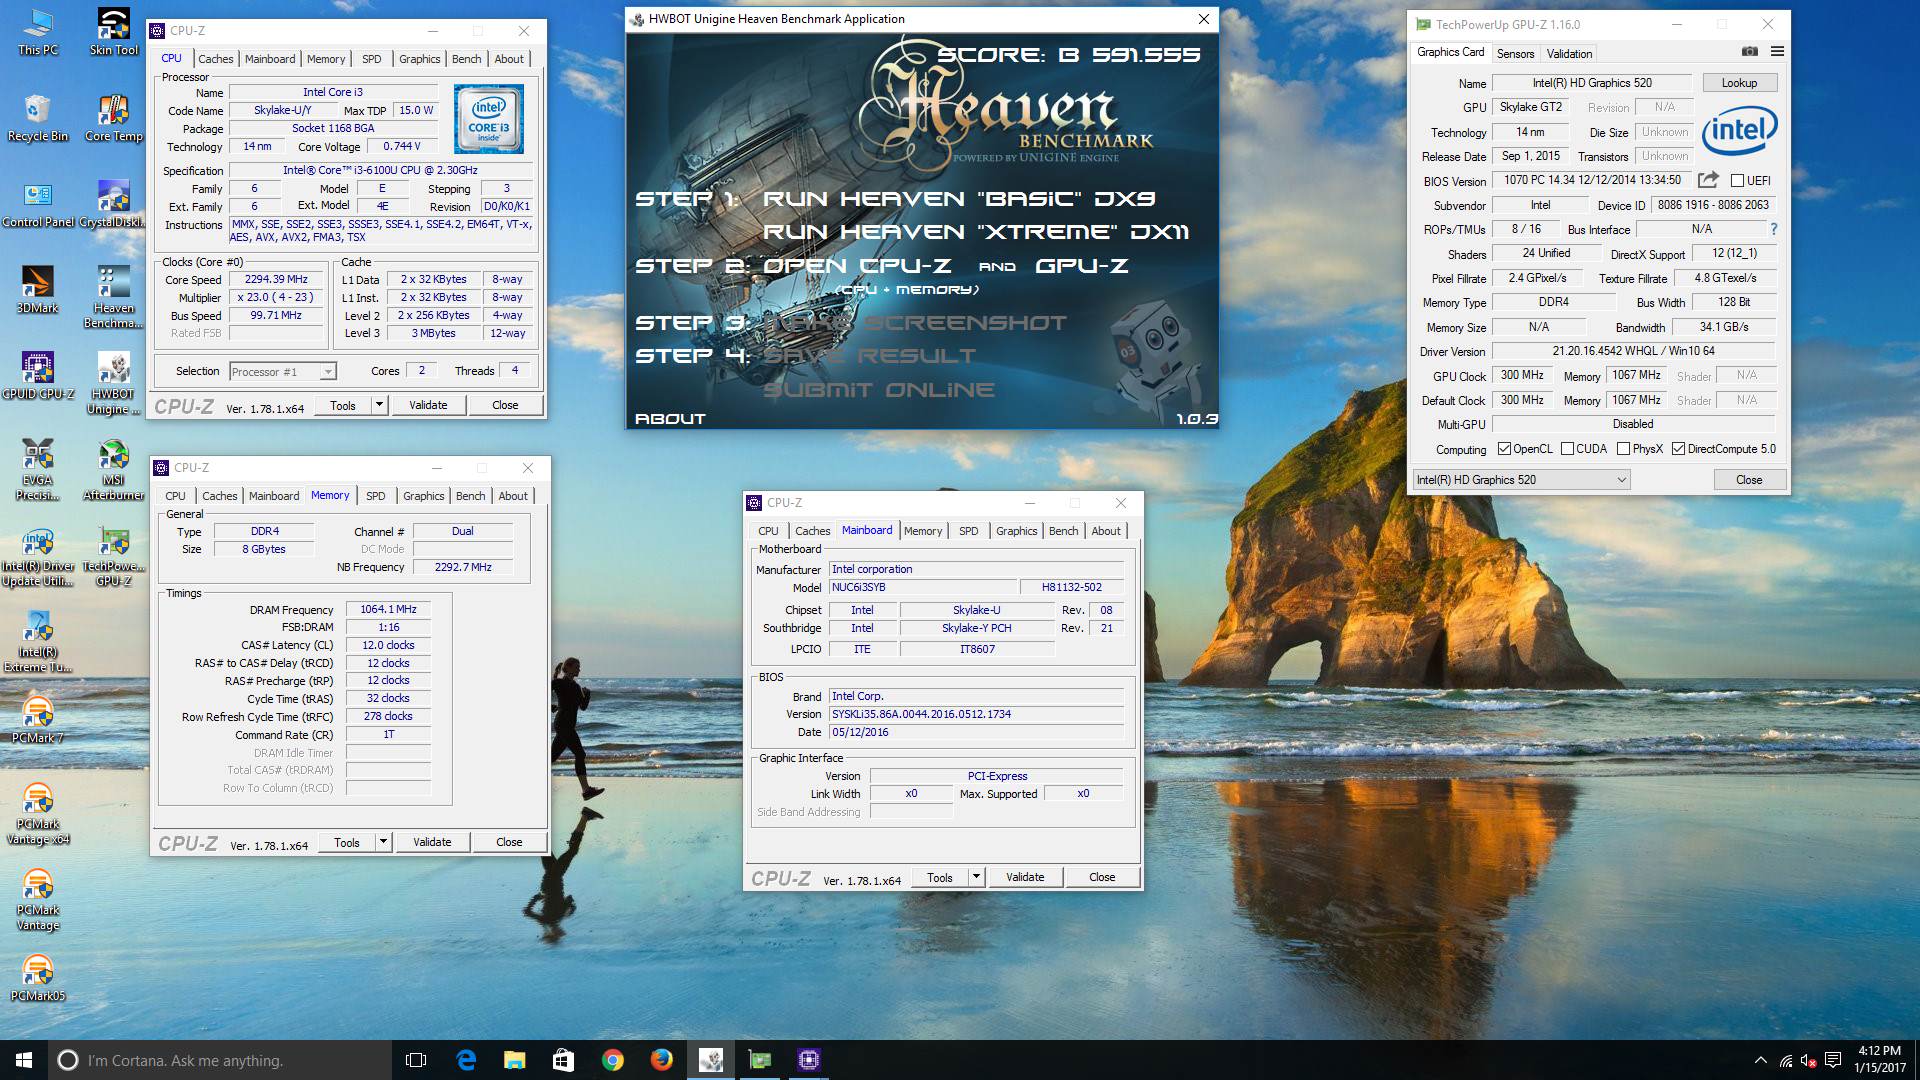Open the This PC desktop icon
This screenshot has width=1920, height=1080.
pyautogui.click(x=38, y=32)
